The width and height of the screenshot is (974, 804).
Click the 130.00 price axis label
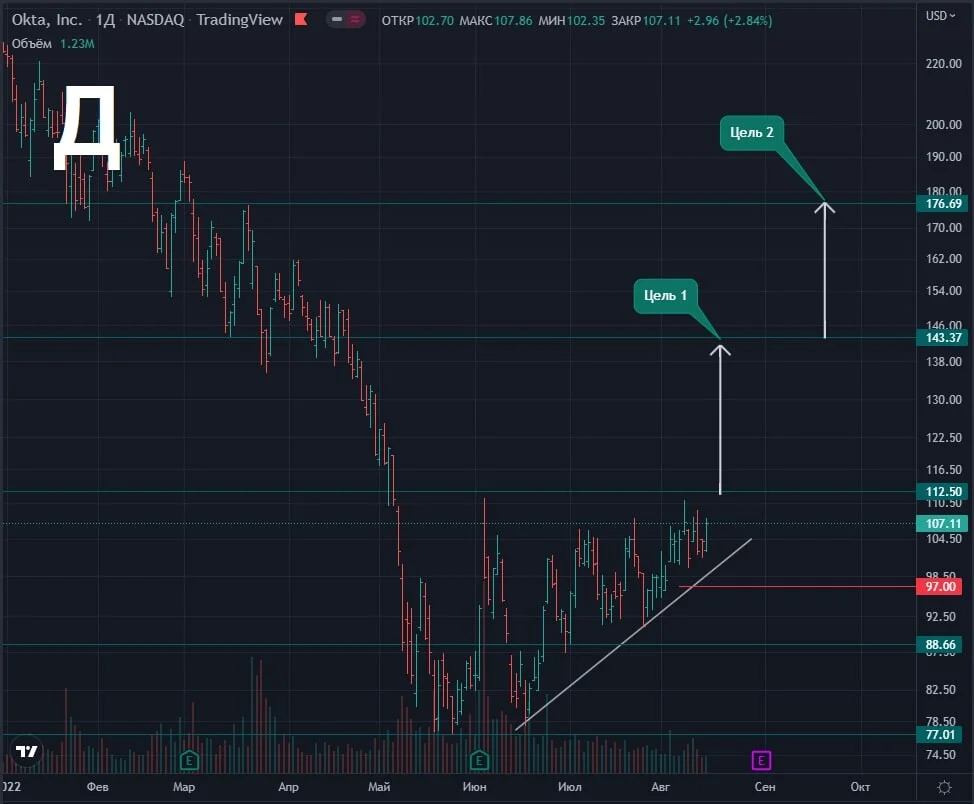[x=944, y=400]
